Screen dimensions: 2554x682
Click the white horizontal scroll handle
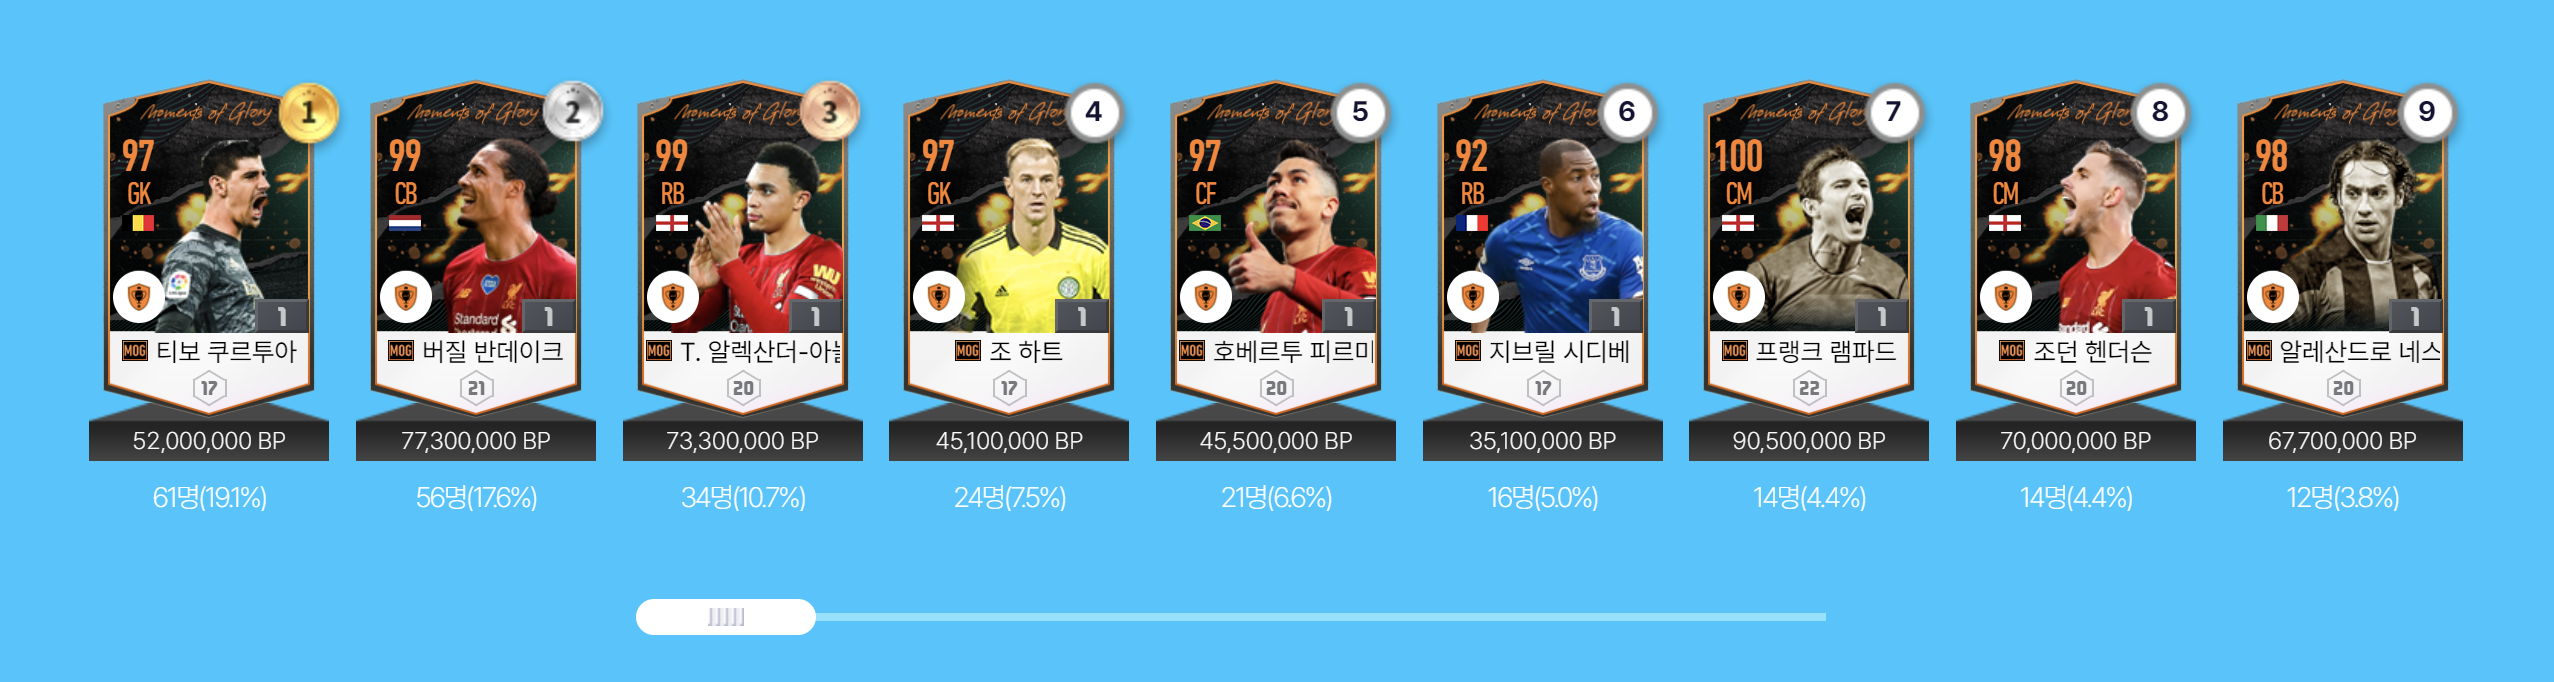pos(726,617)
